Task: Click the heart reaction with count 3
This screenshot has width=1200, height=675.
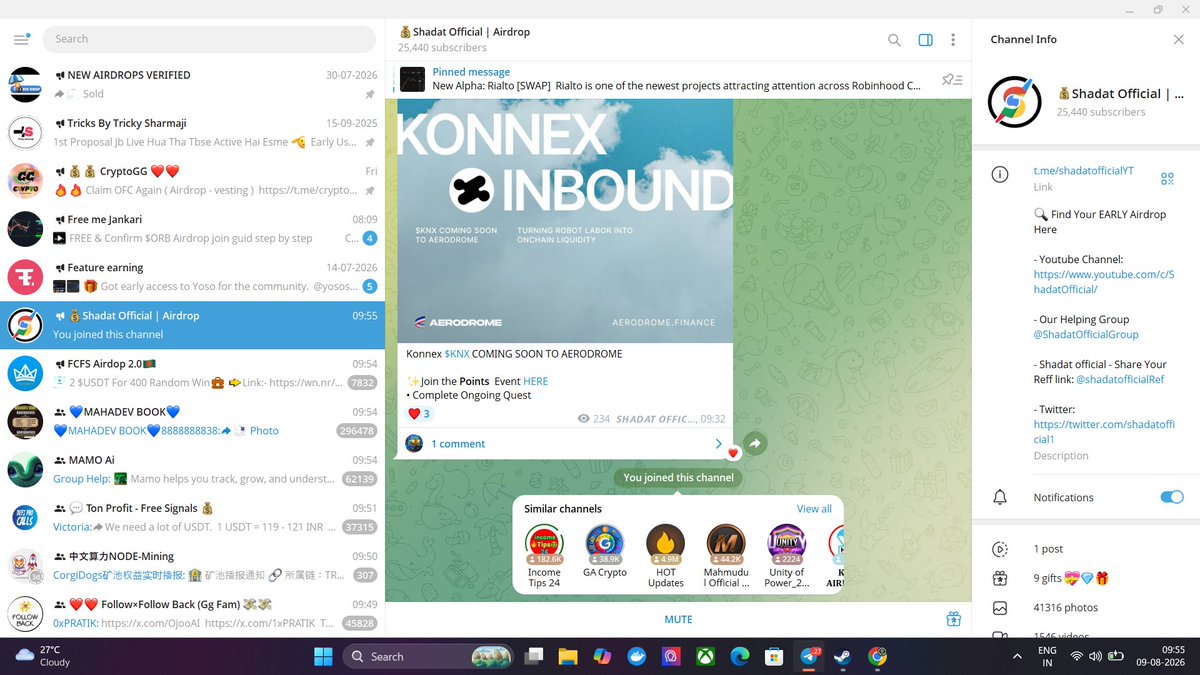Action: point(419,414)
